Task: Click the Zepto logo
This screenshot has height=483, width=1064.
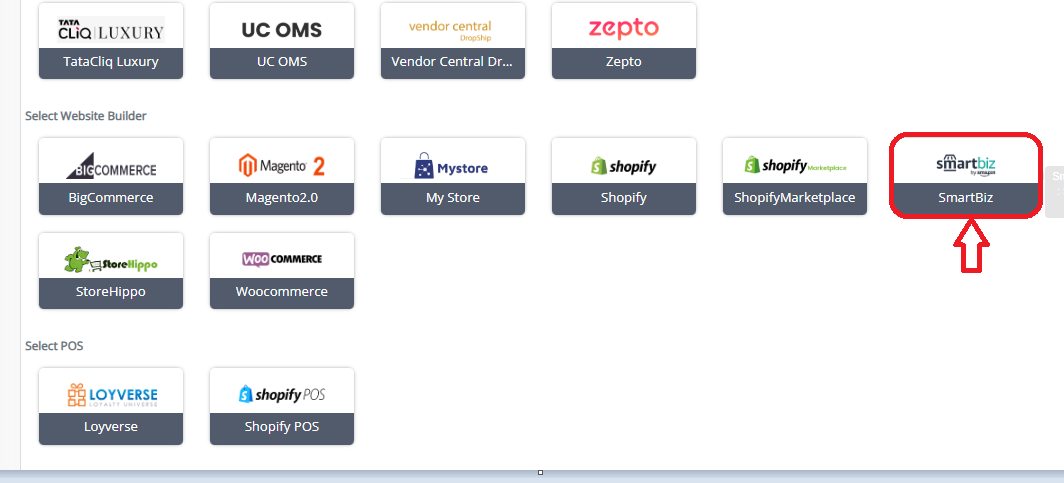Action: tap(623, 28)
